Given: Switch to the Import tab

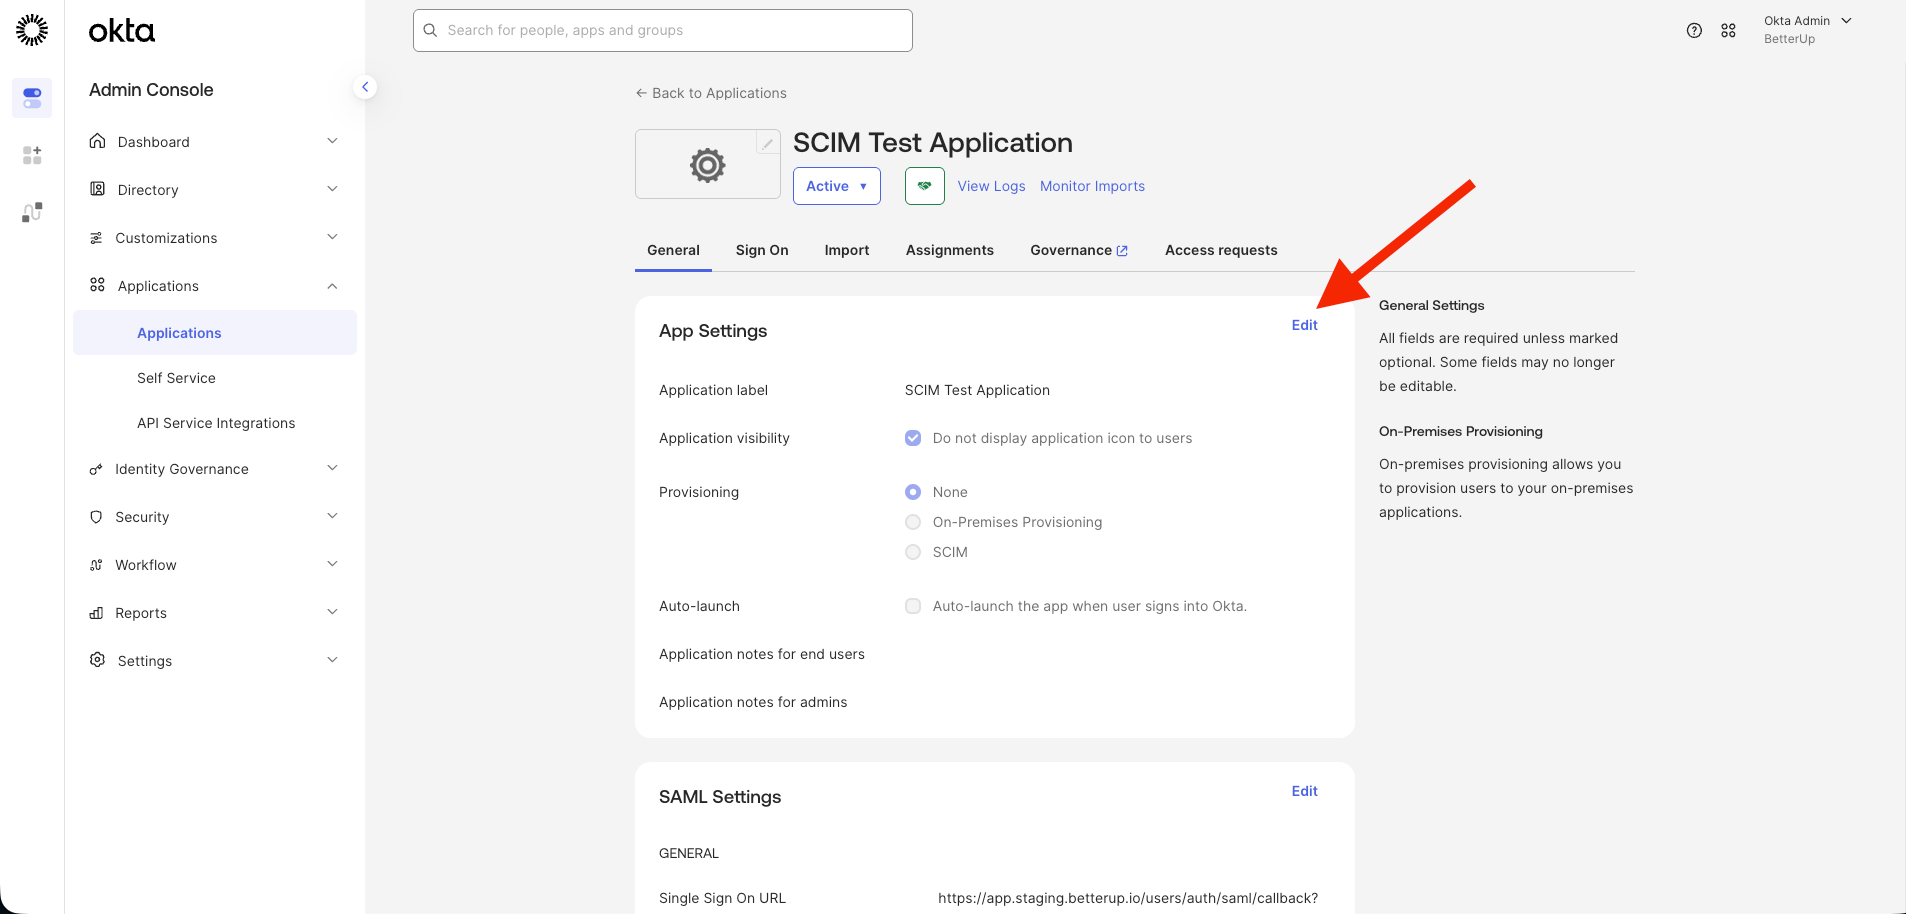Looking at the screenshot, I should pyautogui.click(x=847, y=250).
